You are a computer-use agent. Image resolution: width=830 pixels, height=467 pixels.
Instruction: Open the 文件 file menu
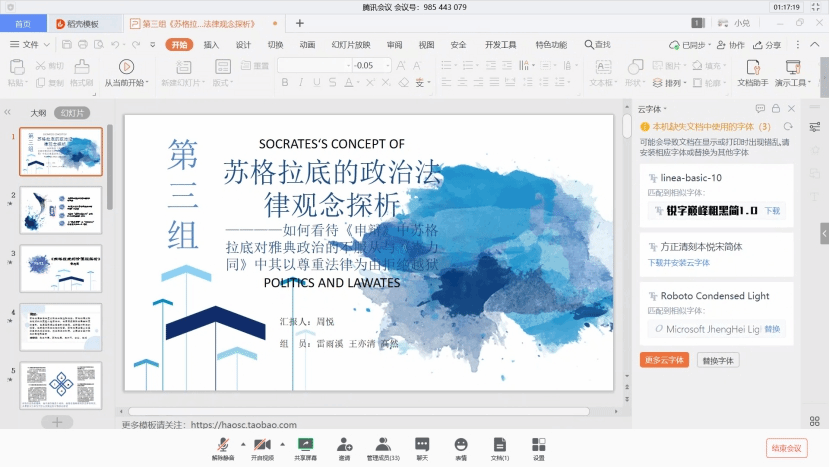[x=30, y=45]
